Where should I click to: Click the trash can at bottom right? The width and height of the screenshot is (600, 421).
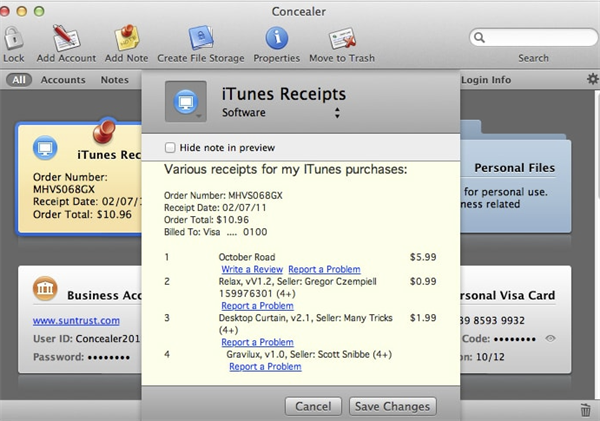click(585, 410)
